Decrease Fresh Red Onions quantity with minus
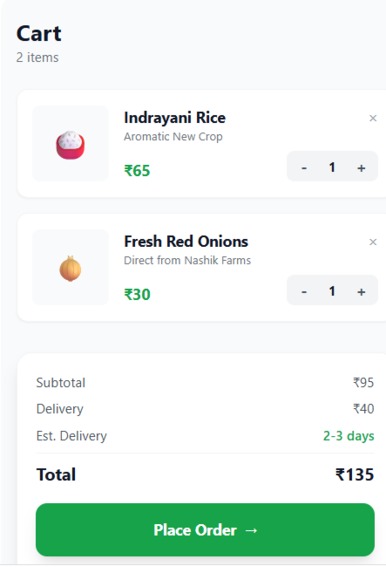Viewport: 386px width, 573px height. click(304, 292)
